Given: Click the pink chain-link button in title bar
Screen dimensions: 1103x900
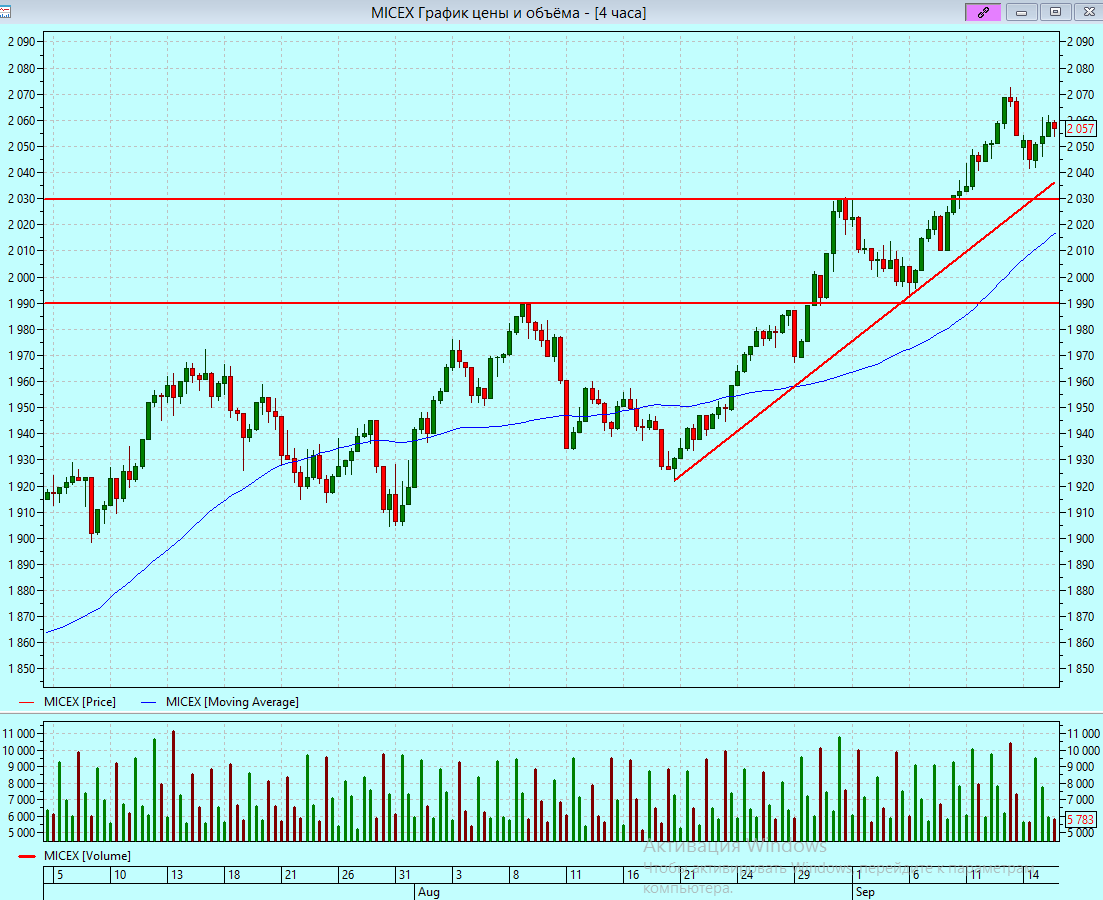Looking at the screenshot, I should point(983,12).
